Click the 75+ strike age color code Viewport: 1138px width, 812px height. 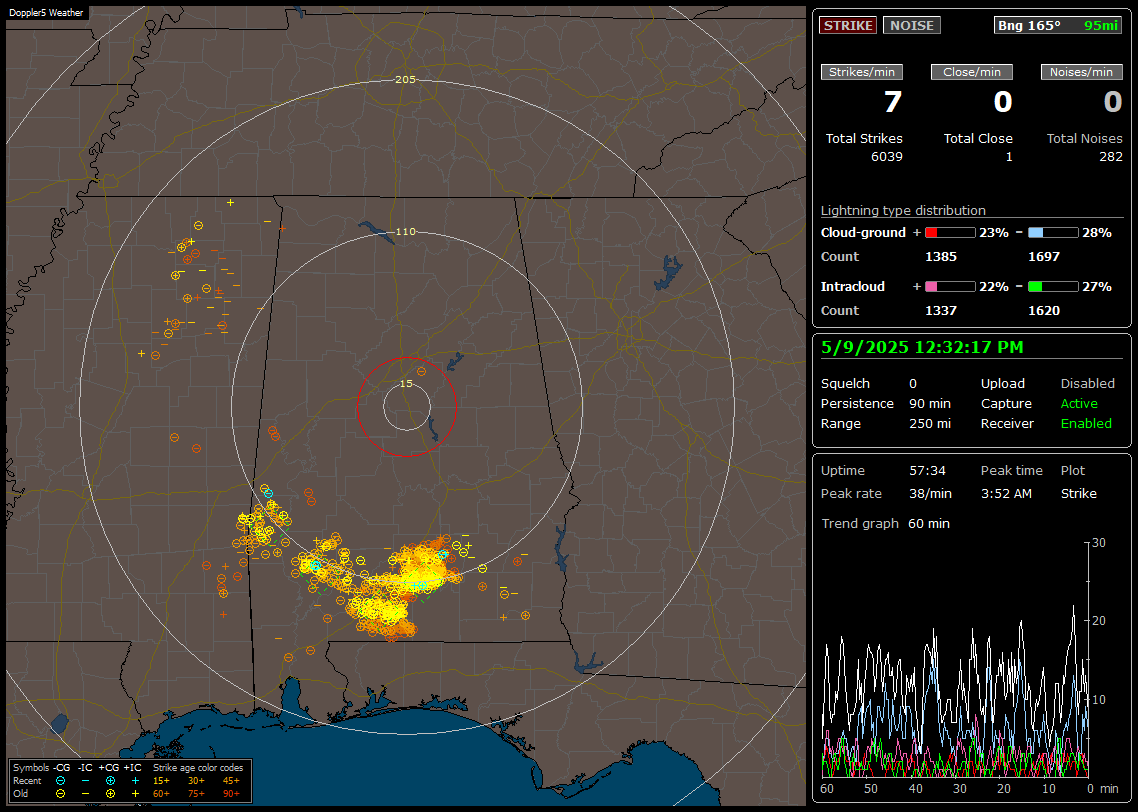196,794
